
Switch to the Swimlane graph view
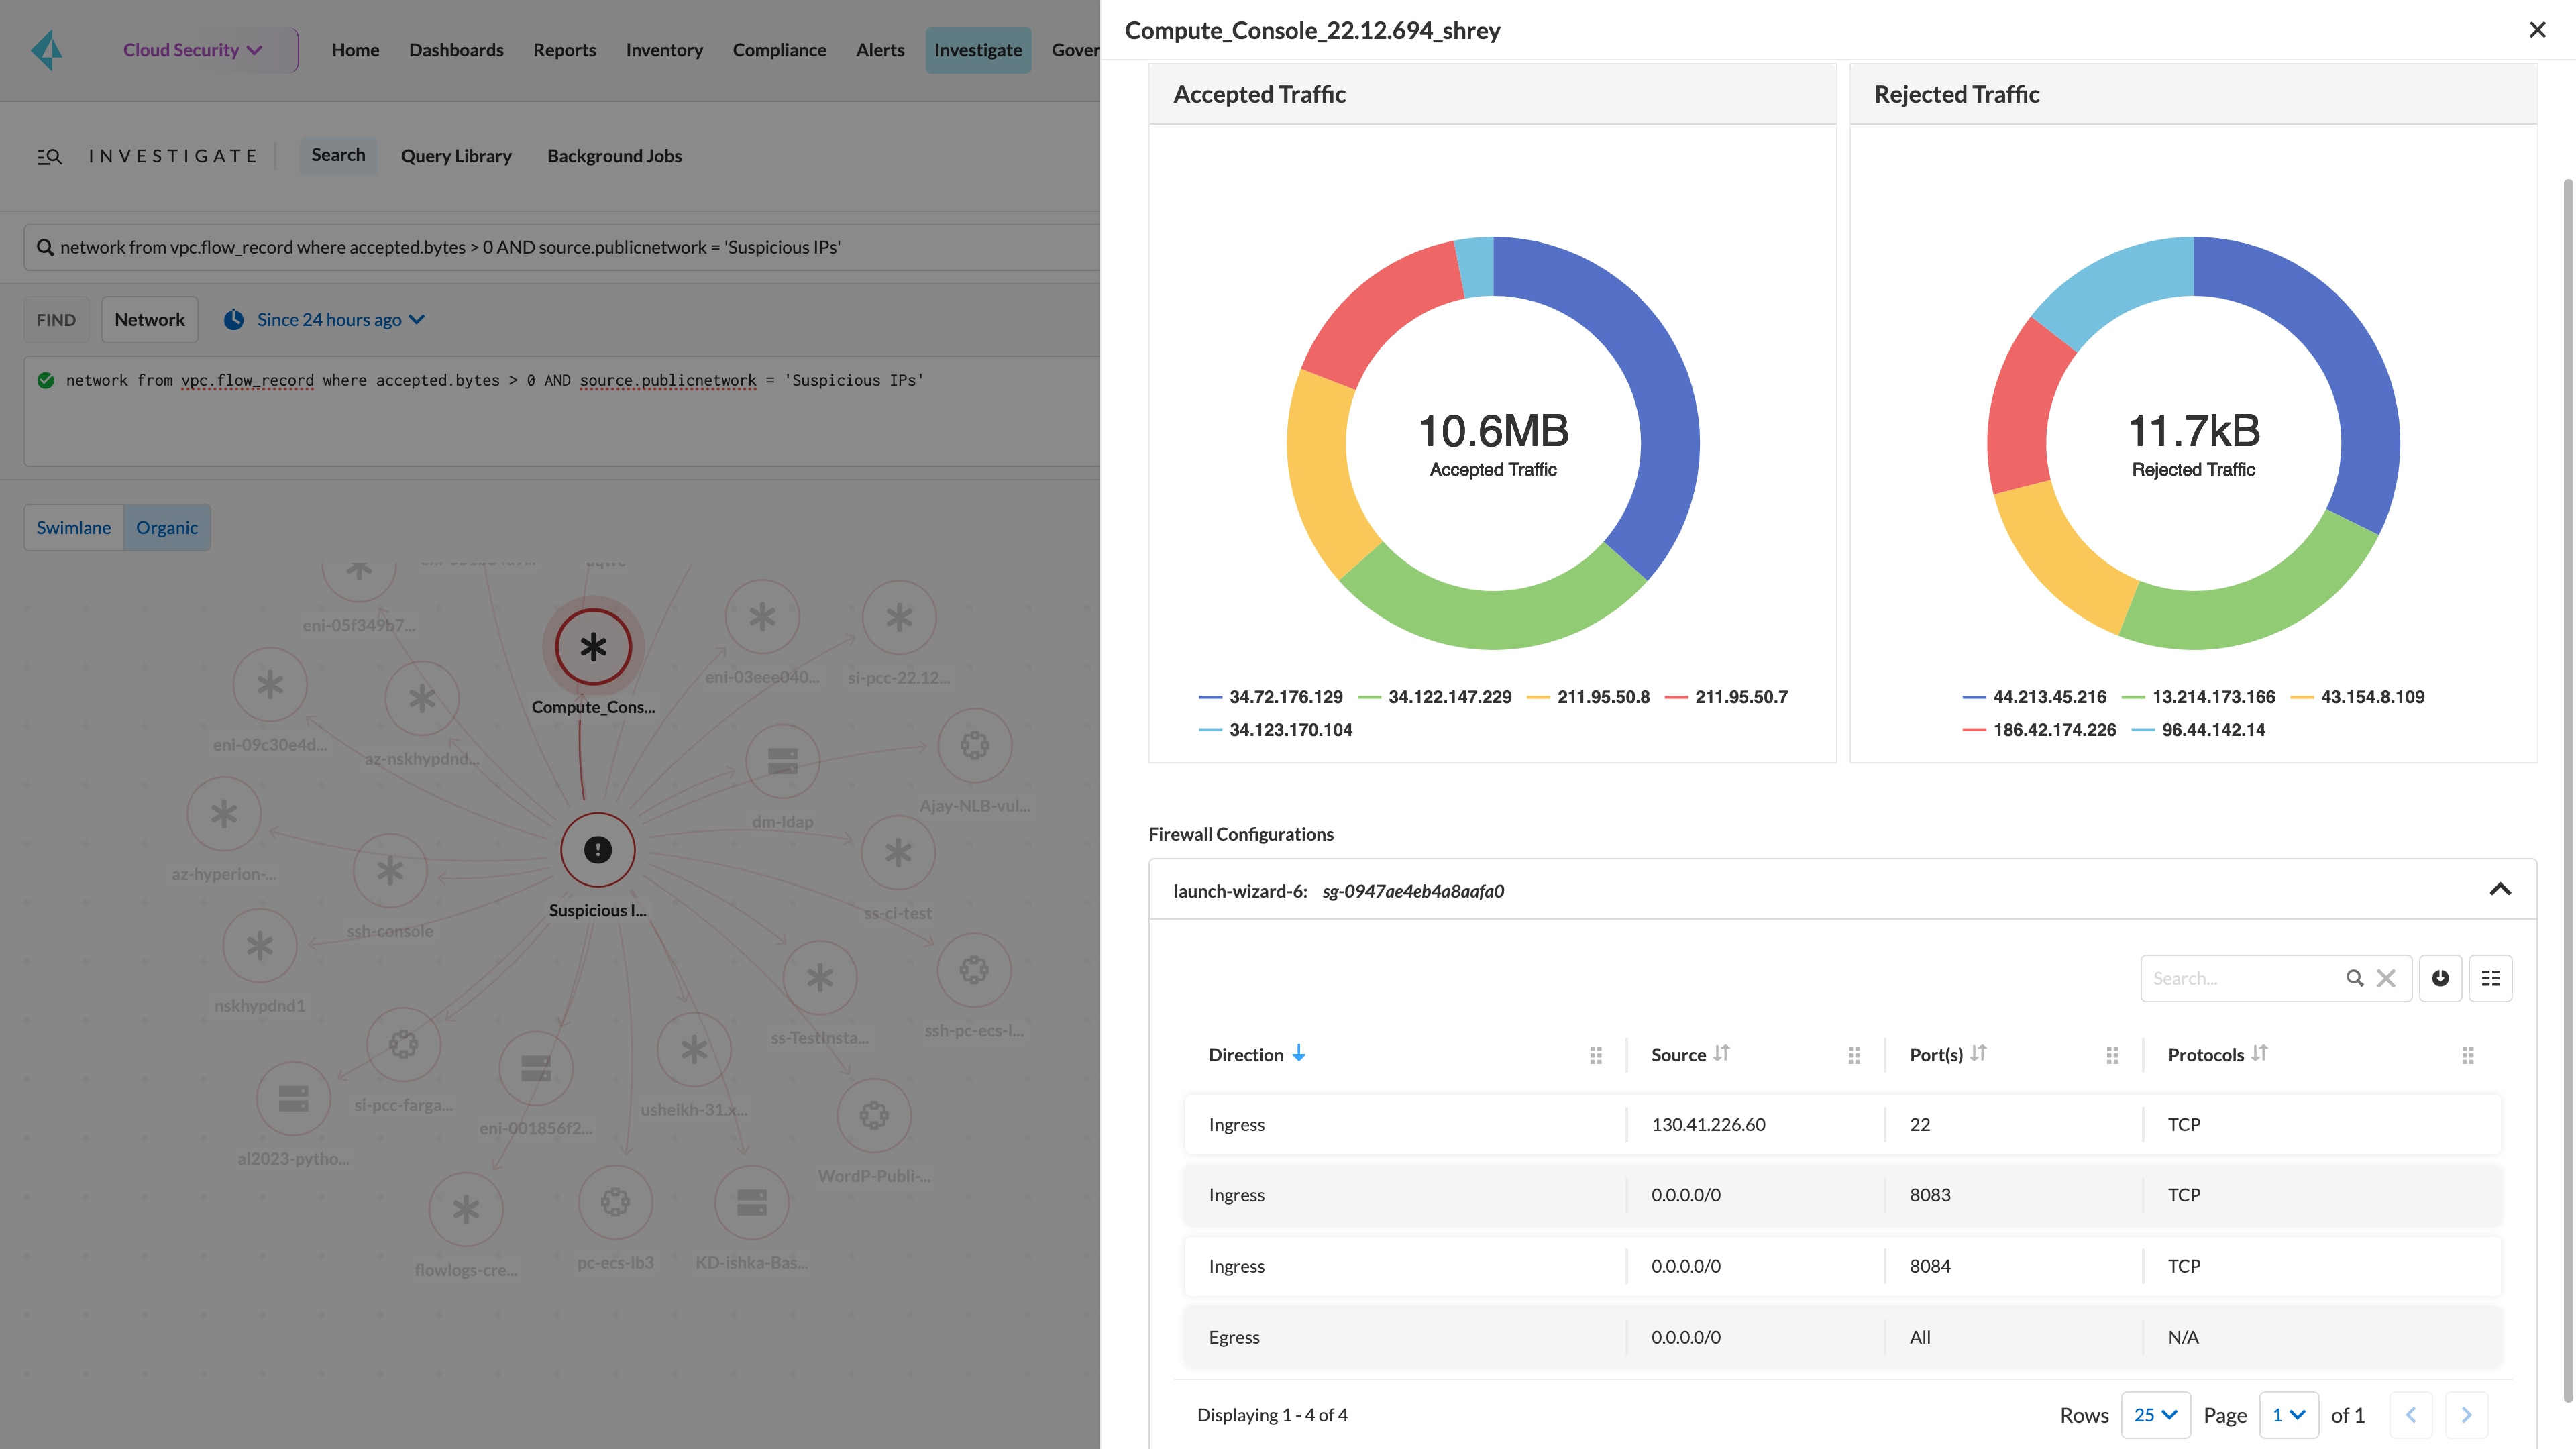click(x=73, y=527)
